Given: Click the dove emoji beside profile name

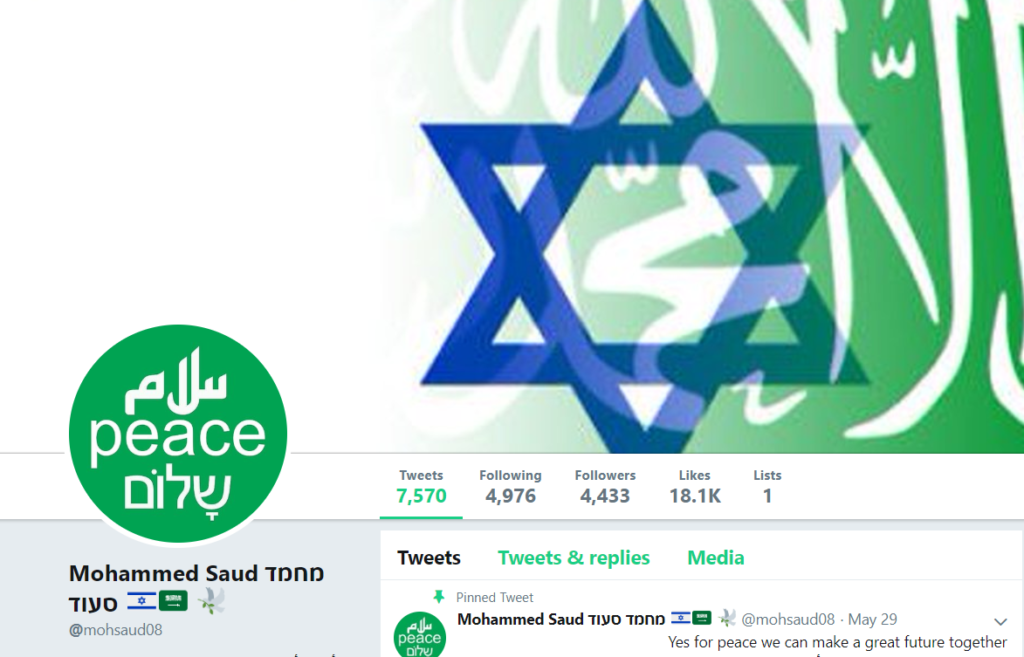Looking at the screenshot, I should (x=211, y=601).
